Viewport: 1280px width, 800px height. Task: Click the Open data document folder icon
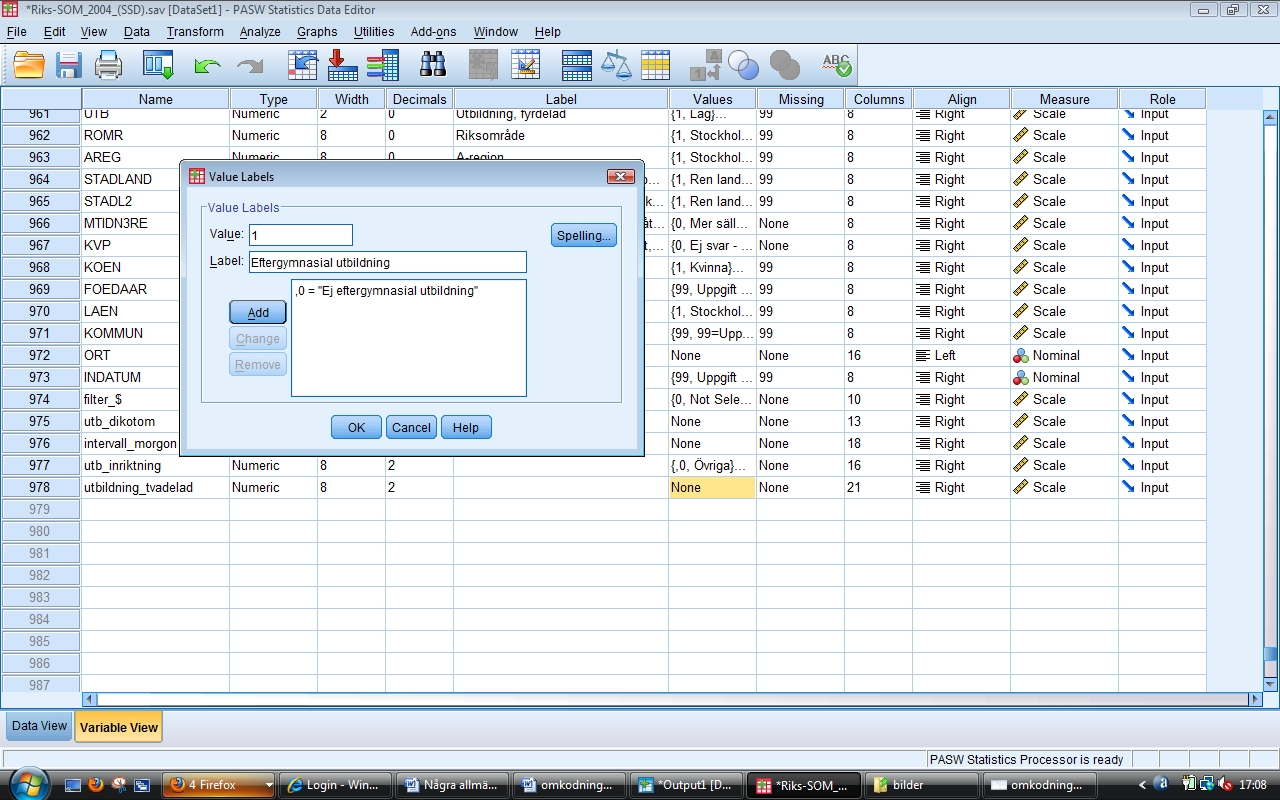coord(29,66)
